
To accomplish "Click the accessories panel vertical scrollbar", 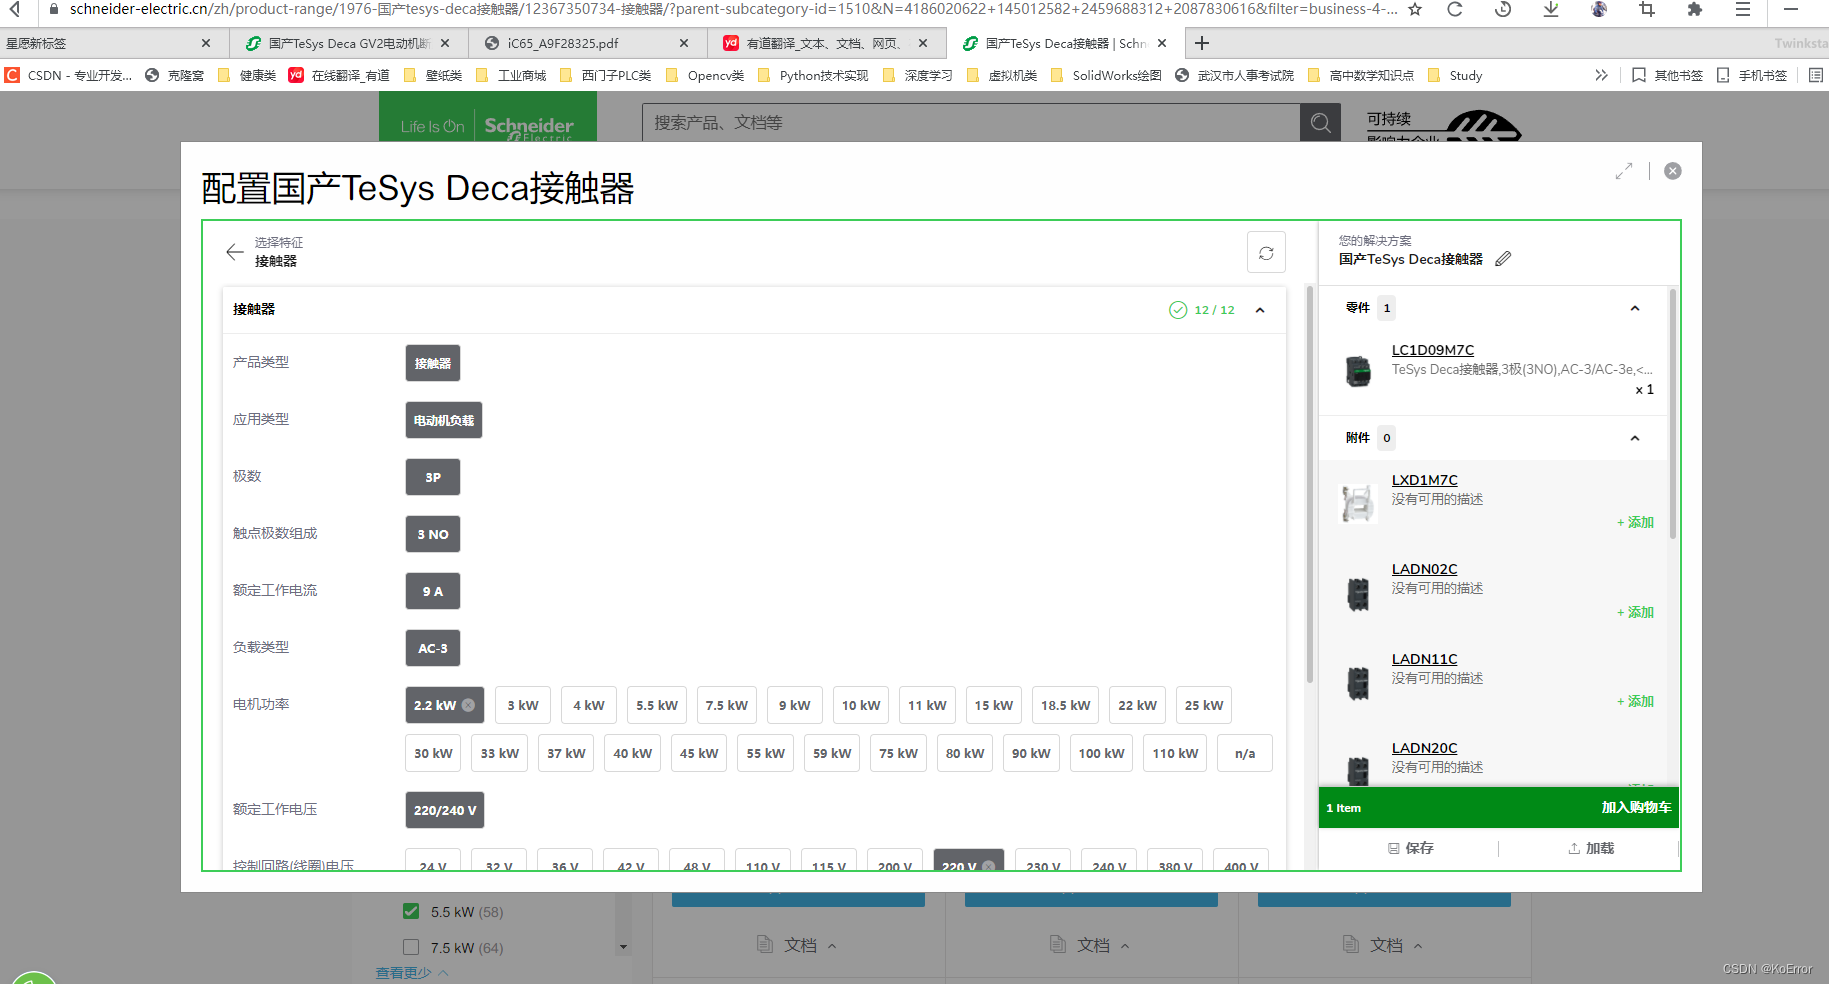I will pos(1673,415).
